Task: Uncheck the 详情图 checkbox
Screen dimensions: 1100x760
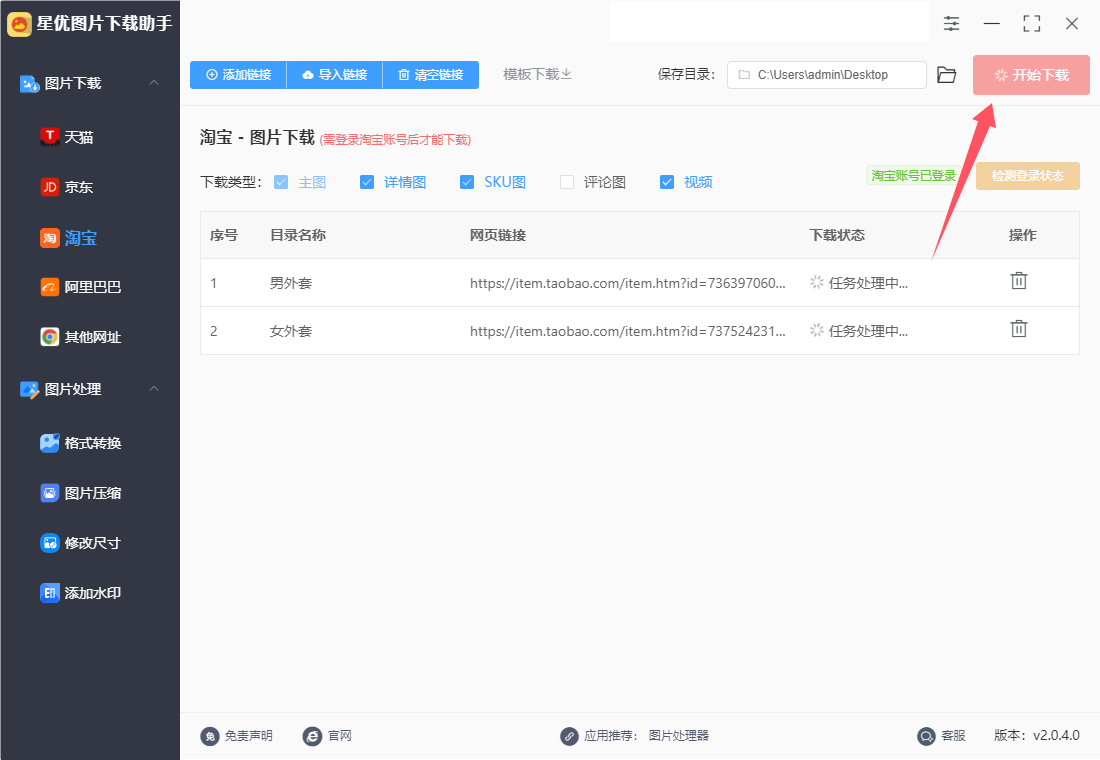Action: coord(367,182)
